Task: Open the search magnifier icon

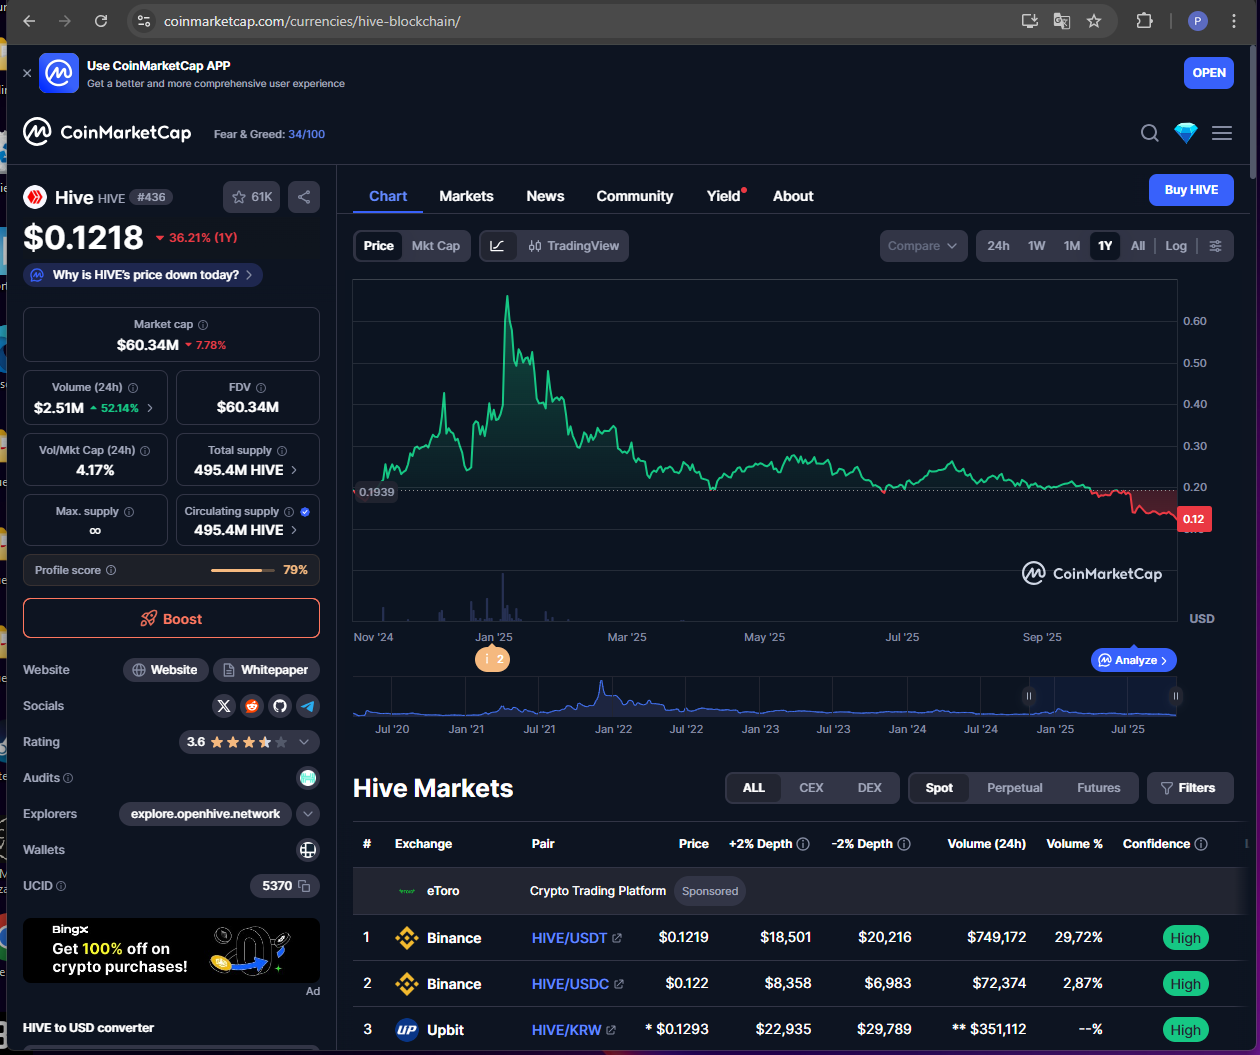Action: 1150,133
